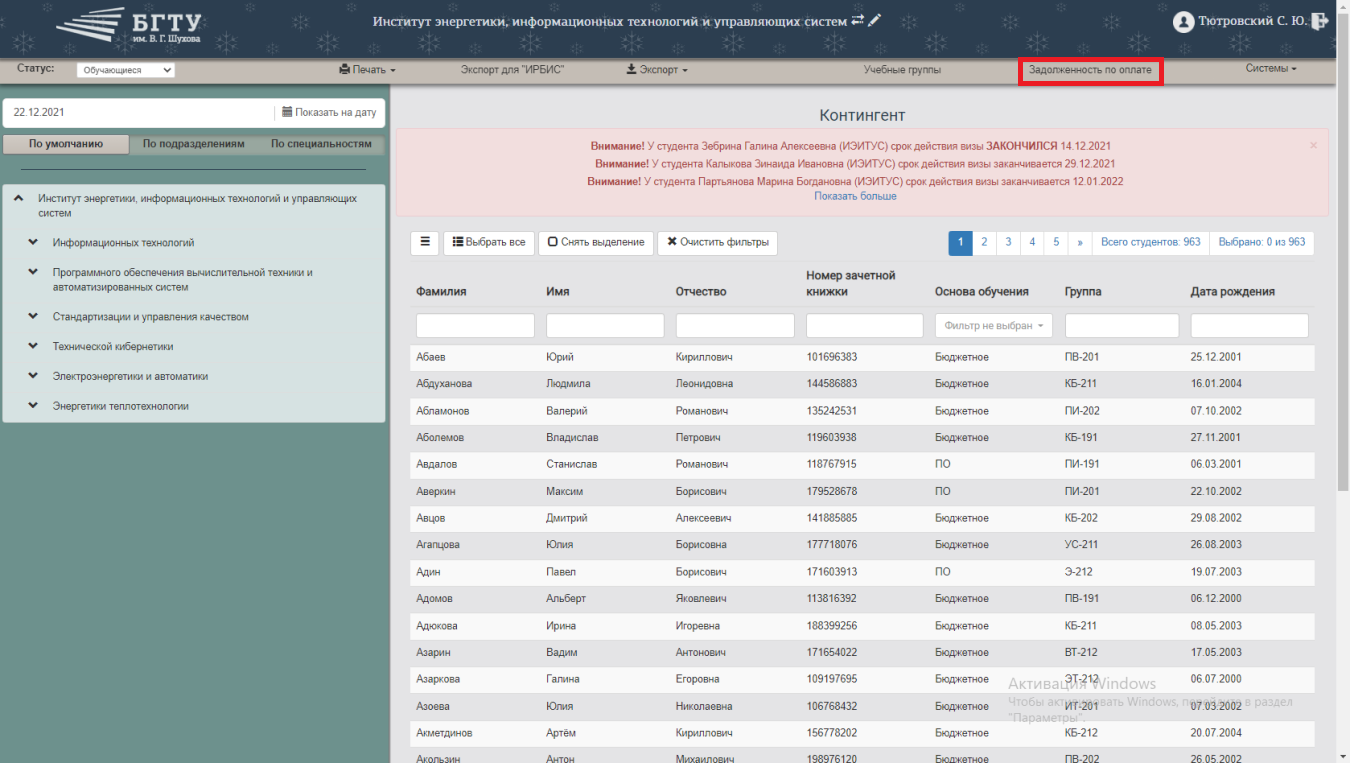The image size is (1350, 763).
Task: Go to page 4 of students
Action: pyautogui.click(x=1032, y=242)
